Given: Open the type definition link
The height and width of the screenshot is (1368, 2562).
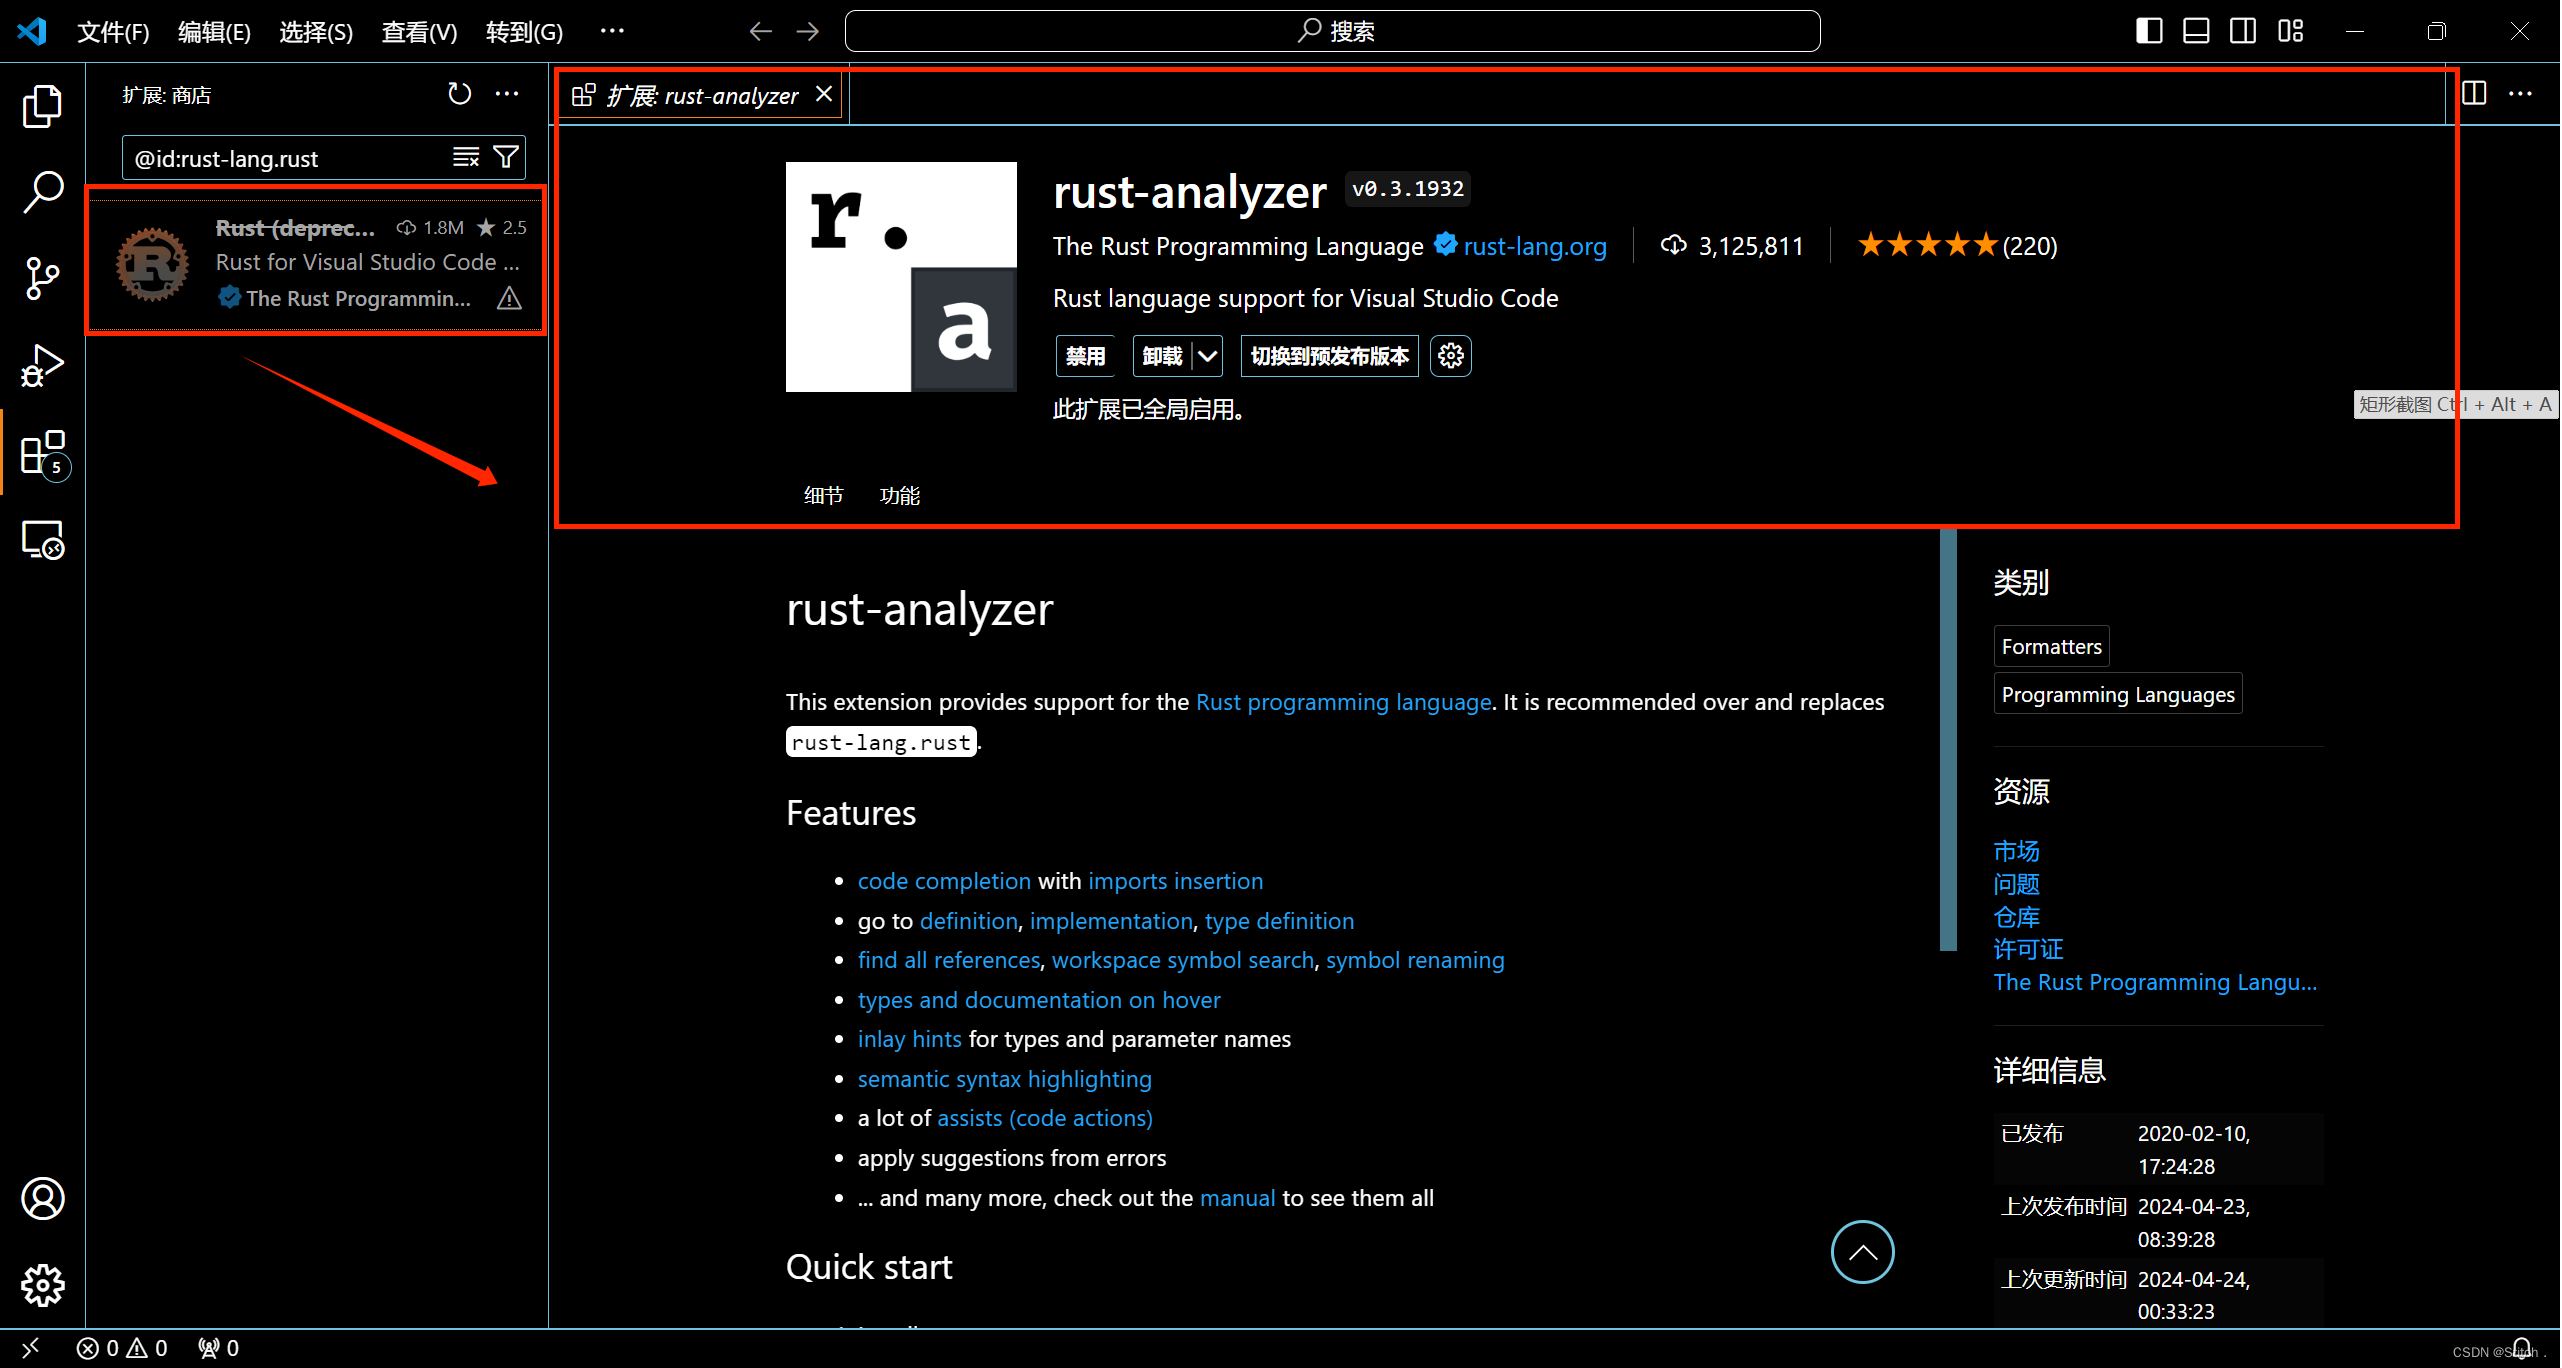Looking at the screenshot, I should point(1279,921).
